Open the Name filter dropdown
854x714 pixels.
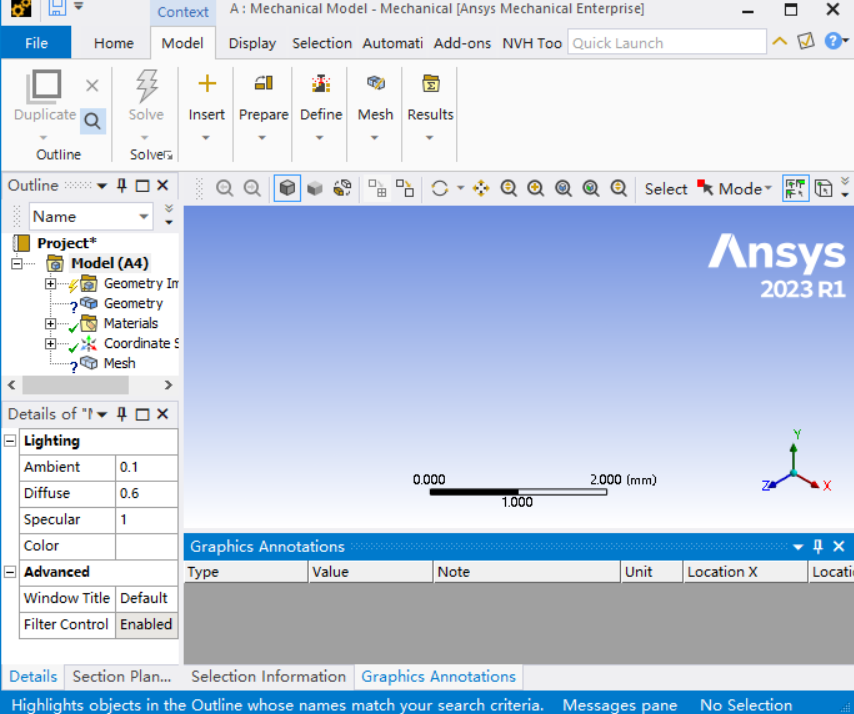coord(144,216)
